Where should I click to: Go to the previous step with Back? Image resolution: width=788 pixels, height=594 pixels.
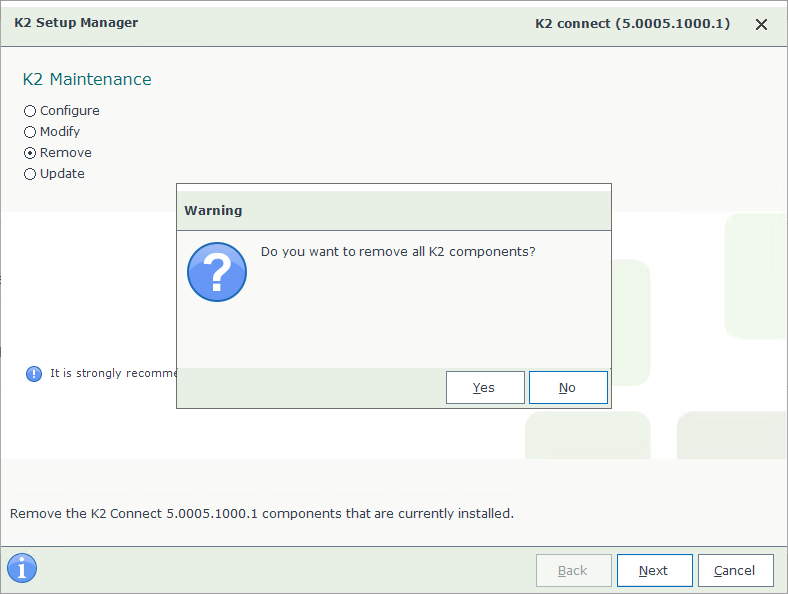point(573,570)
